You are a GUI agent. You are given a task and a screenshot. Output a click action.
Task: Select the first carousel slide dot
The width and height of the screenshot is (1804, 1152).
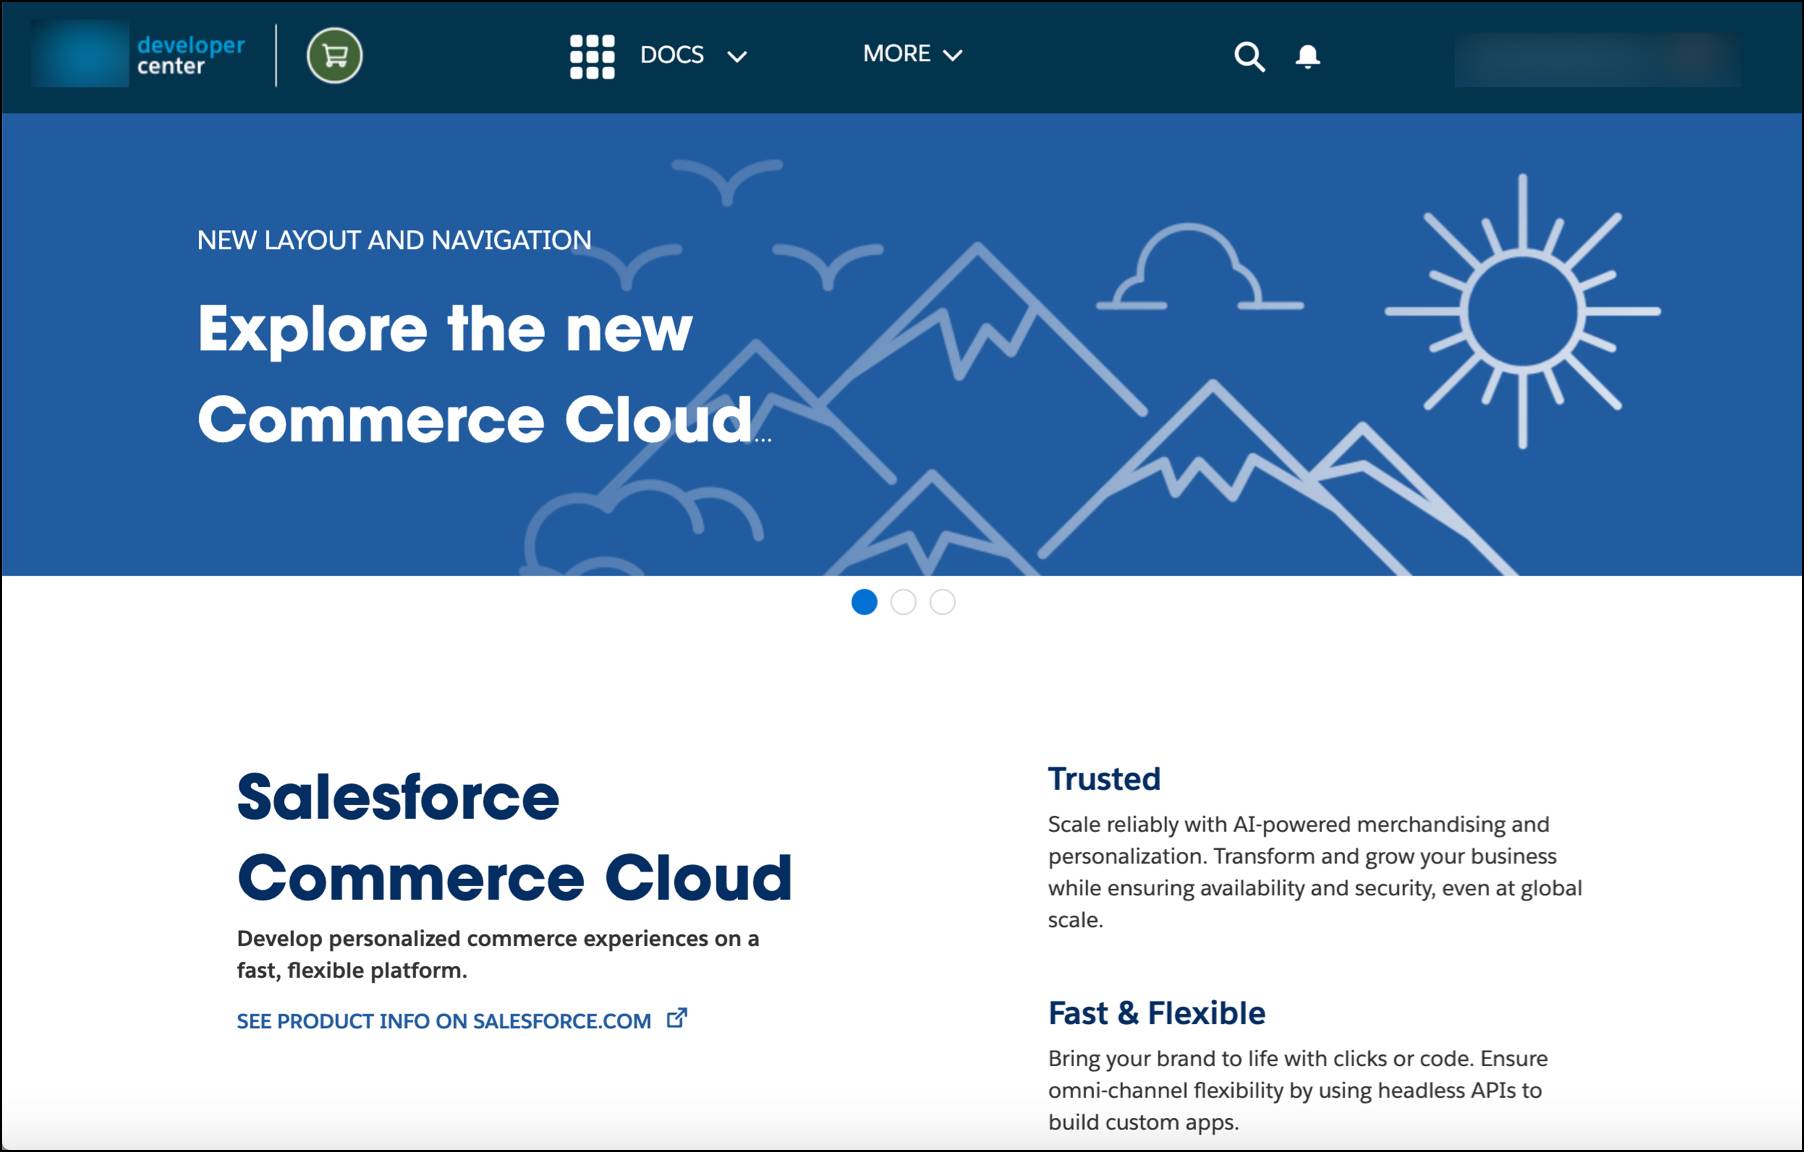click(x=864, y=602)
